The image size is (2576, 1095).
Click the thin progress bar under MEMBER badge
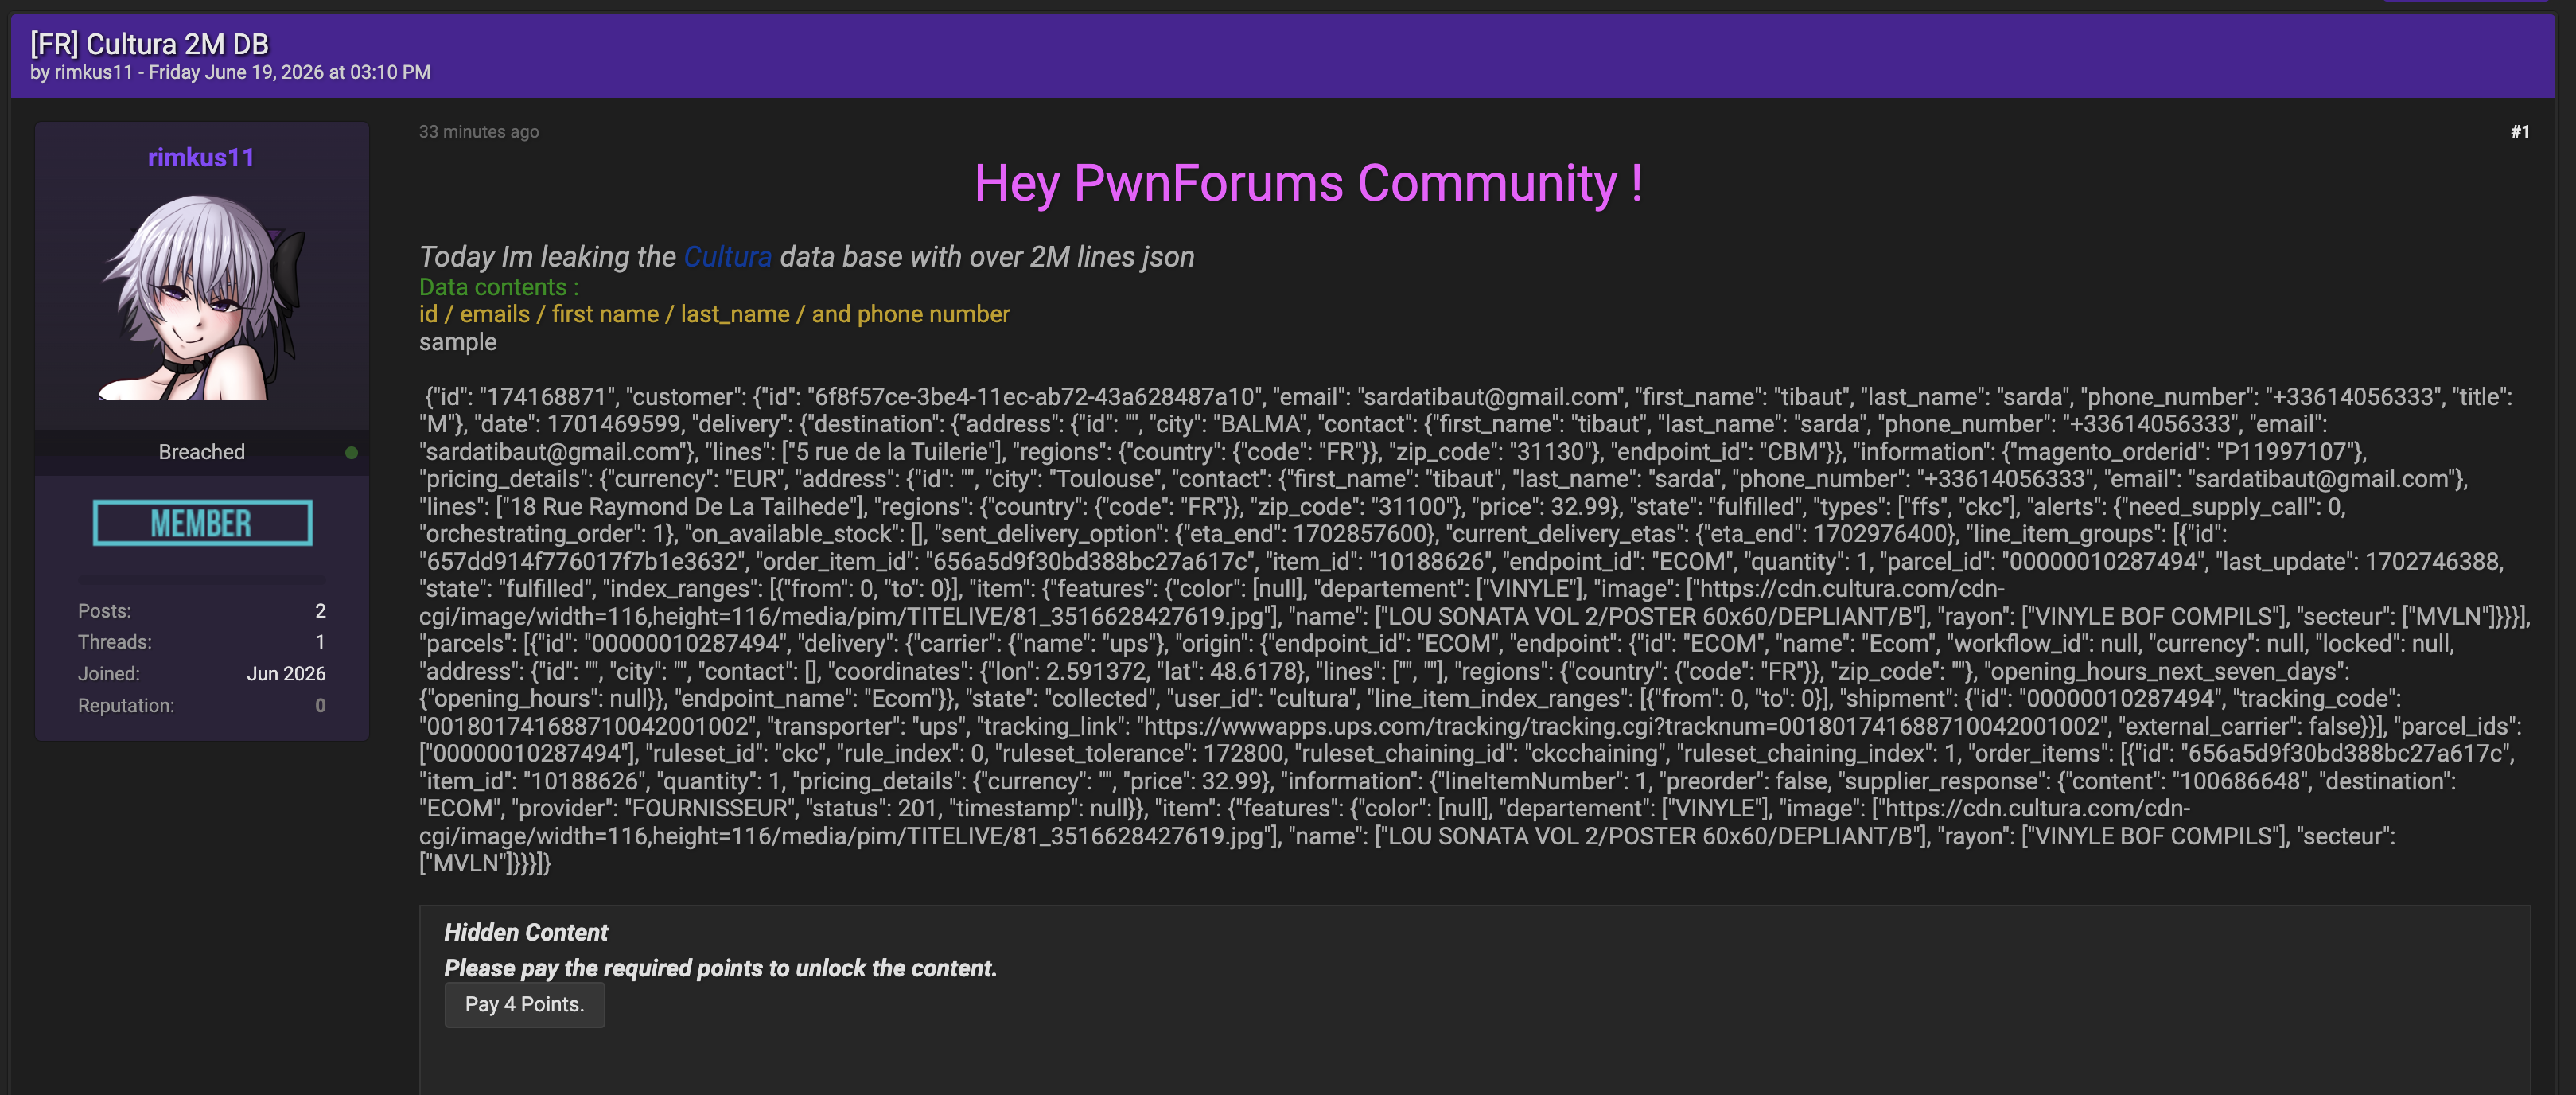click(202, 579)
